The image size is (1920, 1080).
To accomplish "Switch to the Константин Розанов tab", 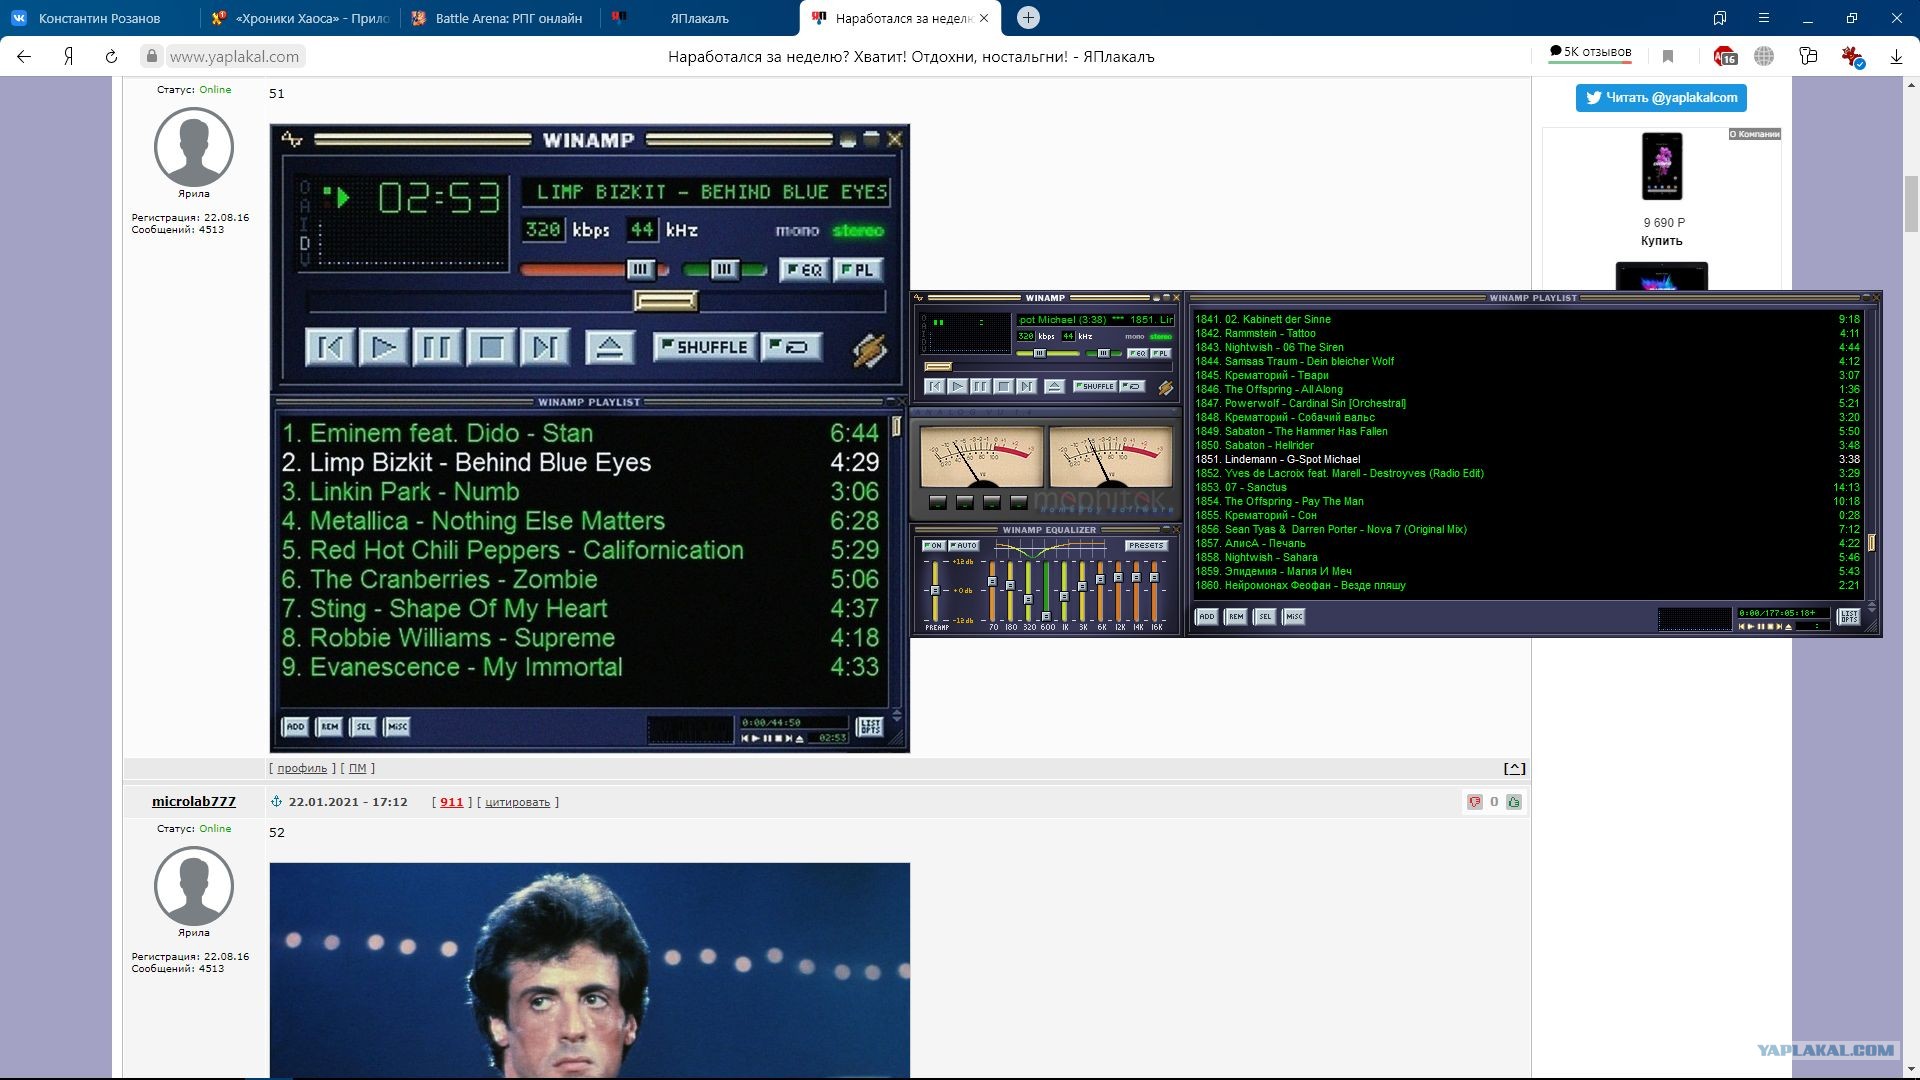I will [99, 18].
